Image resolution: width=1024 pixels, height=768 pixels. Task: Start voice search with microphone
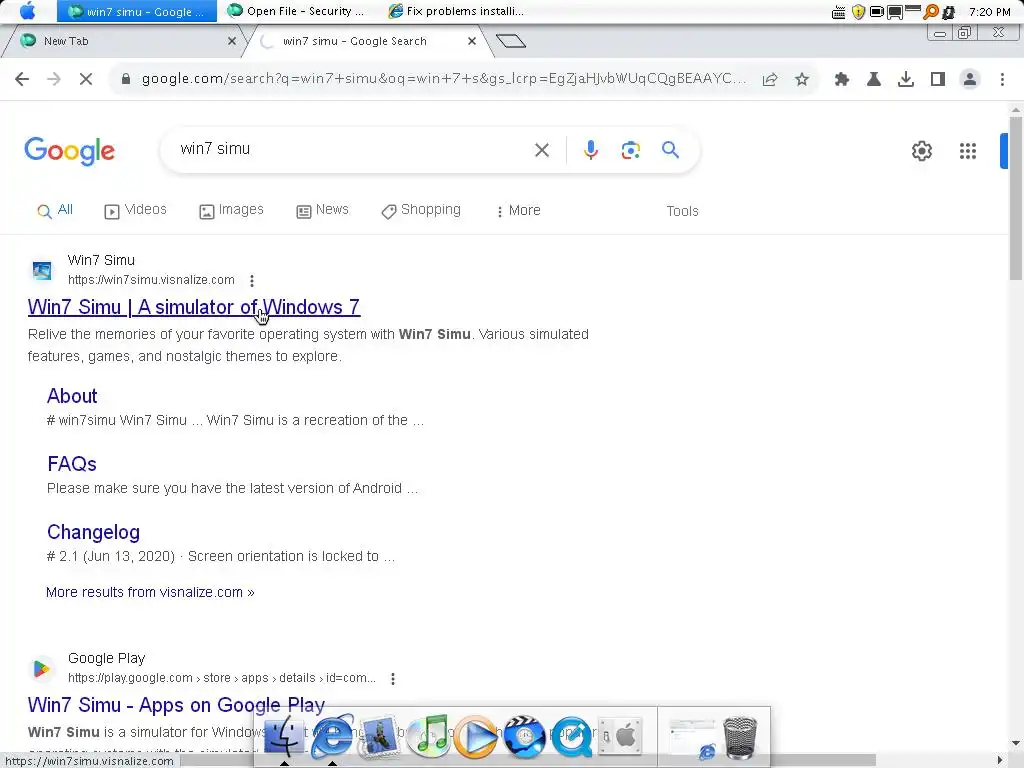point(590,150)
